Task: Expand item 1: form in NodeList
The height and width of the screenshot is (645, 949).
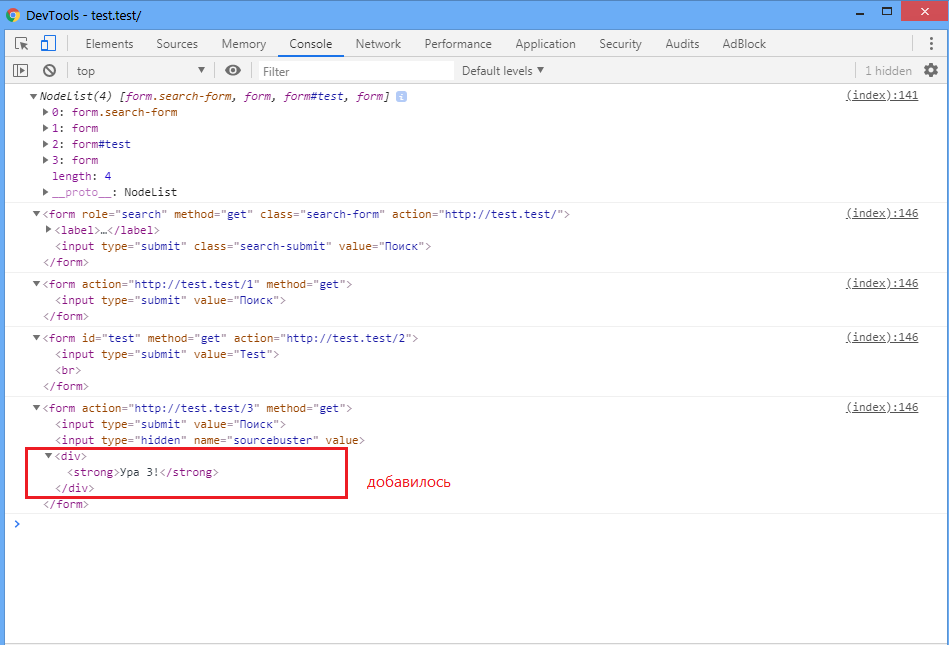Action: coord(45,128)
